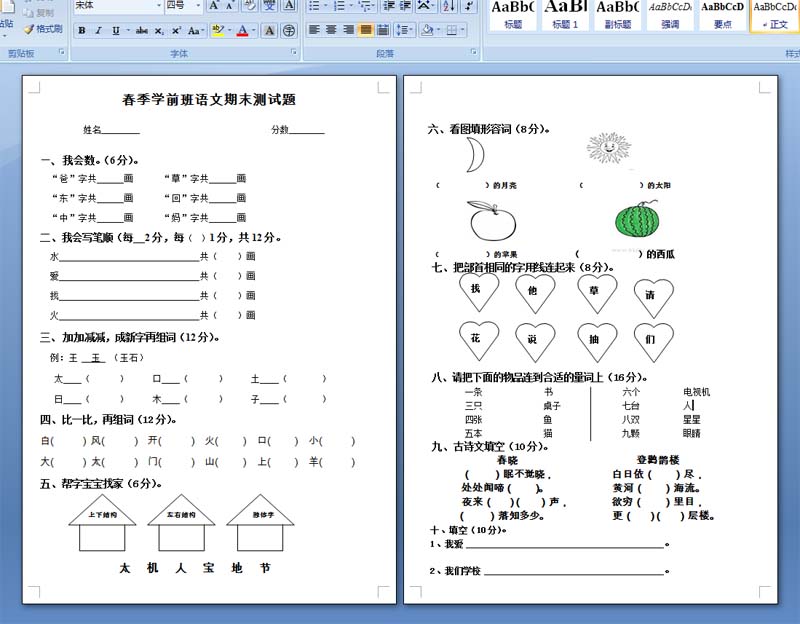Click the Multilevel List icon
This screenshot has width=800, height=624.
pyautogui.click(x=364, y=6)
